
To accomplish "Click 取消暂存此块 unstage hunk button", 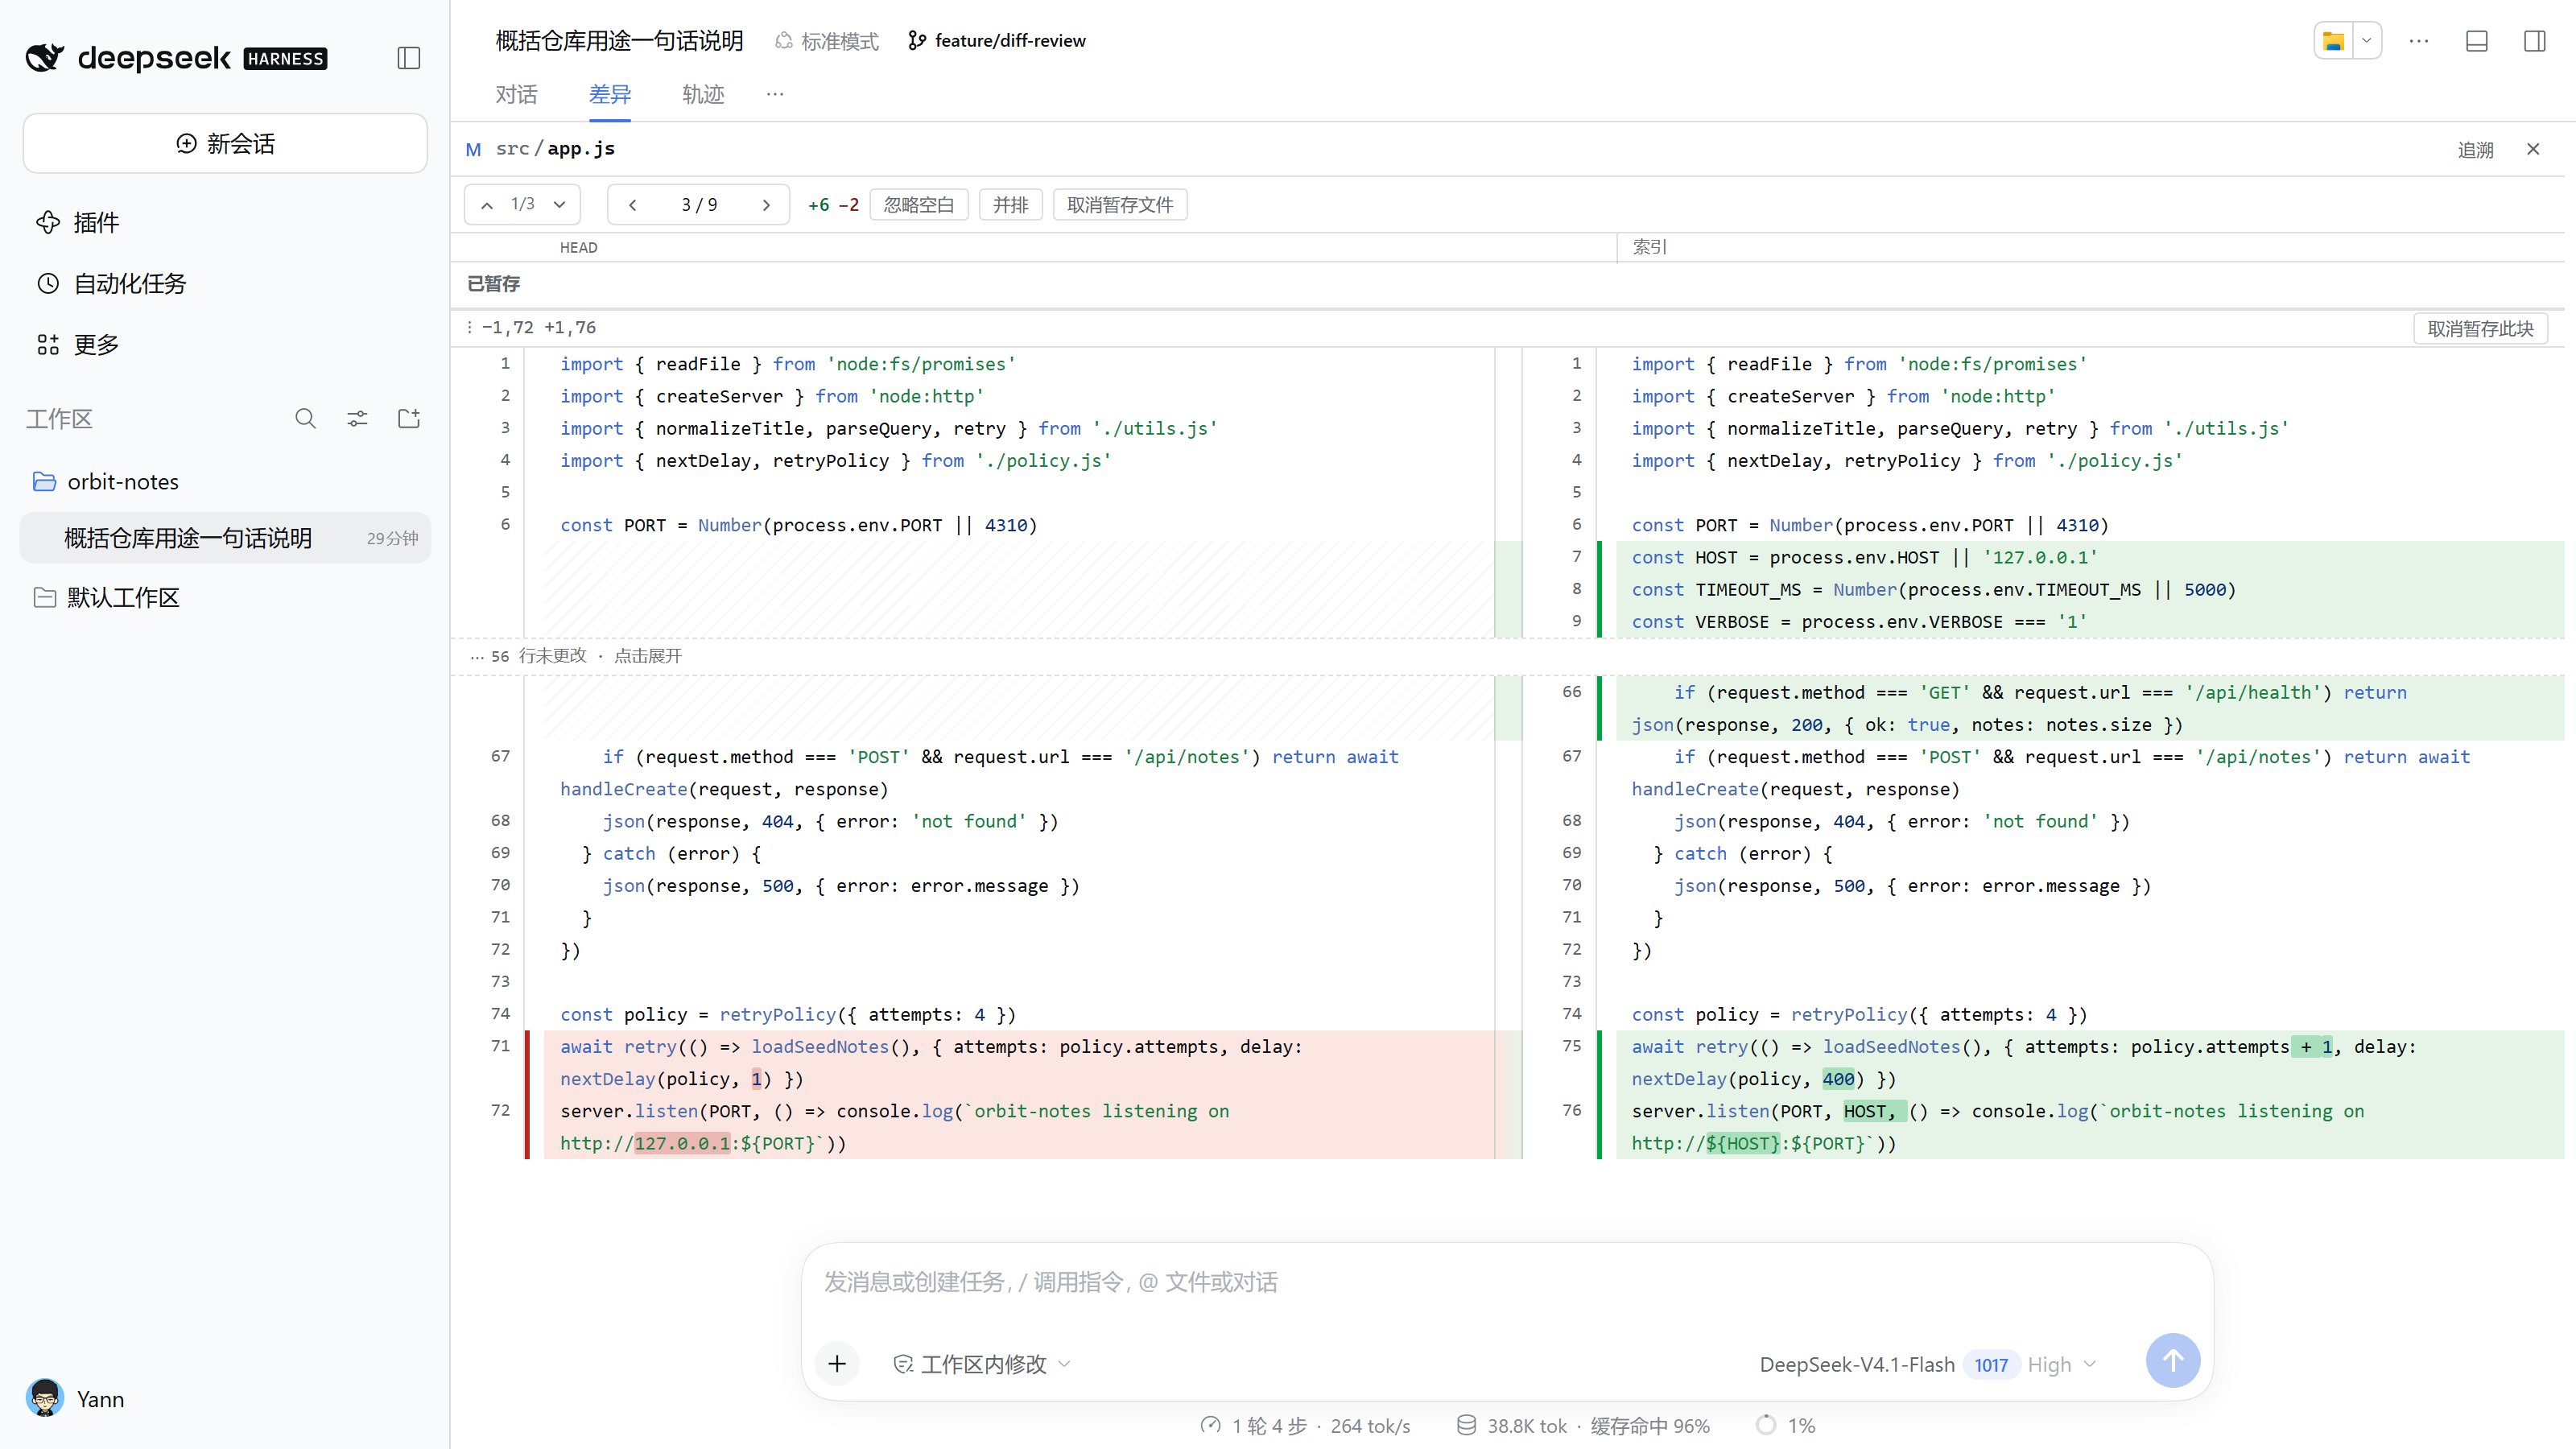I will click(2480, 328).
